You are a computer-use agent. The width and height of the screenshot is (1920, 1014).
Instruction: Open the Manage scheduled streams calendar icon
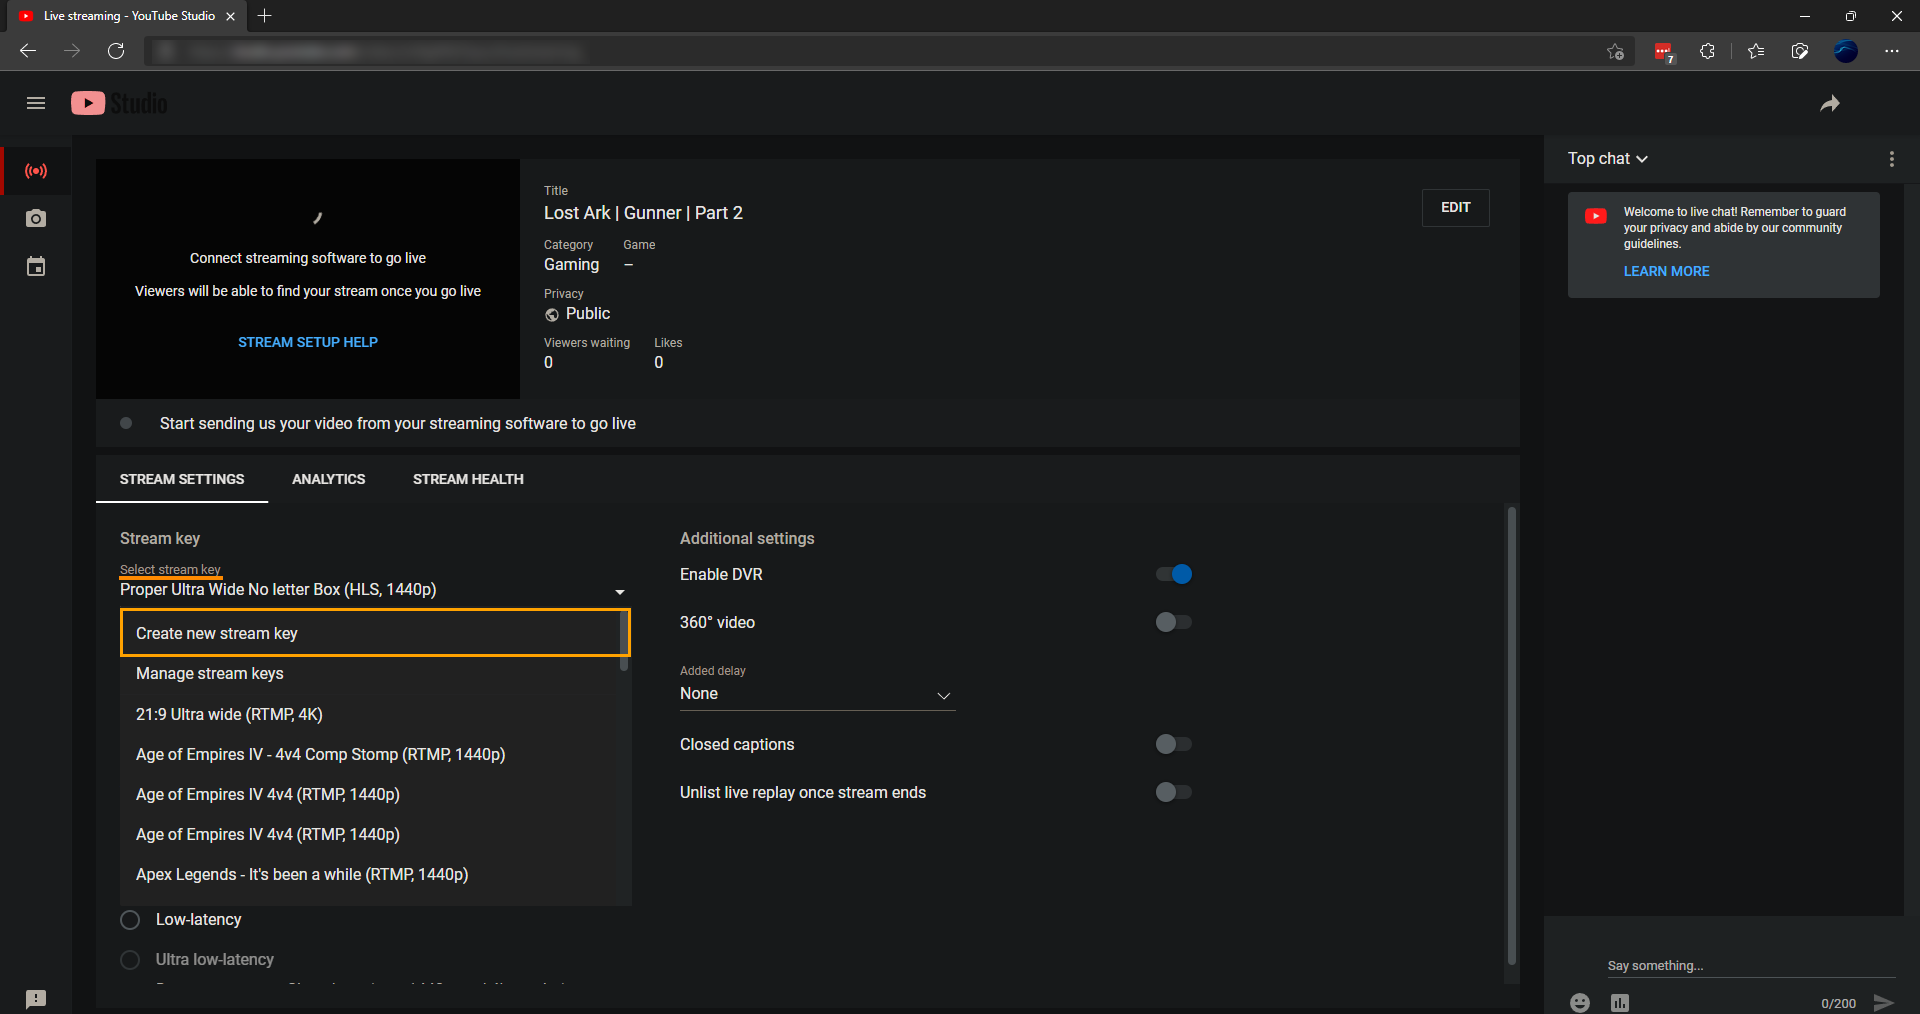(36, 267)
